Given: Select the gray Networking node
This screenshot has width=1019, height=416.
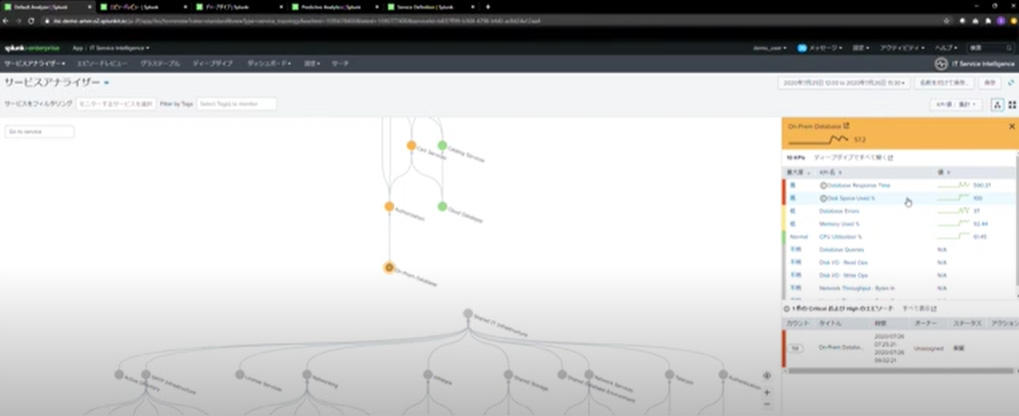Looking at the screenshot, I should point(306,375).
